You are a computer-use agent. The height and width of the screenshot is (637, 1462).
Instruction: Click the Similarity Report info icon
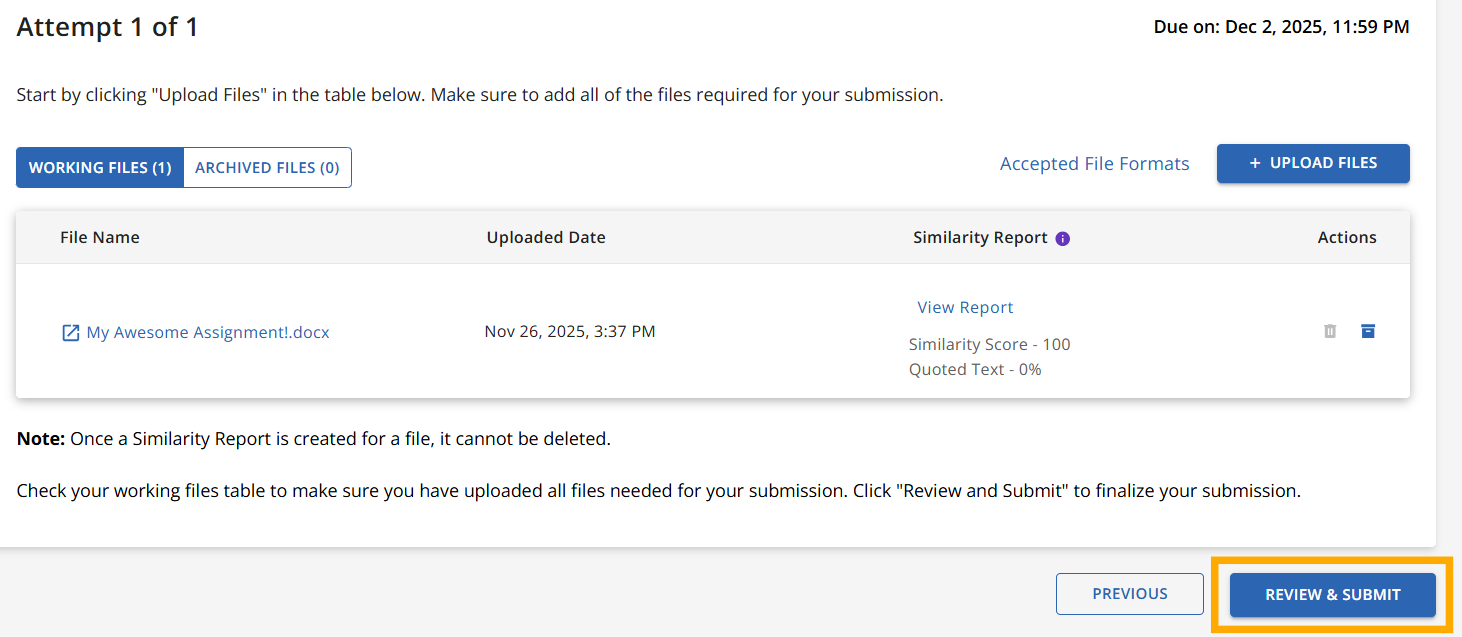1063,238
